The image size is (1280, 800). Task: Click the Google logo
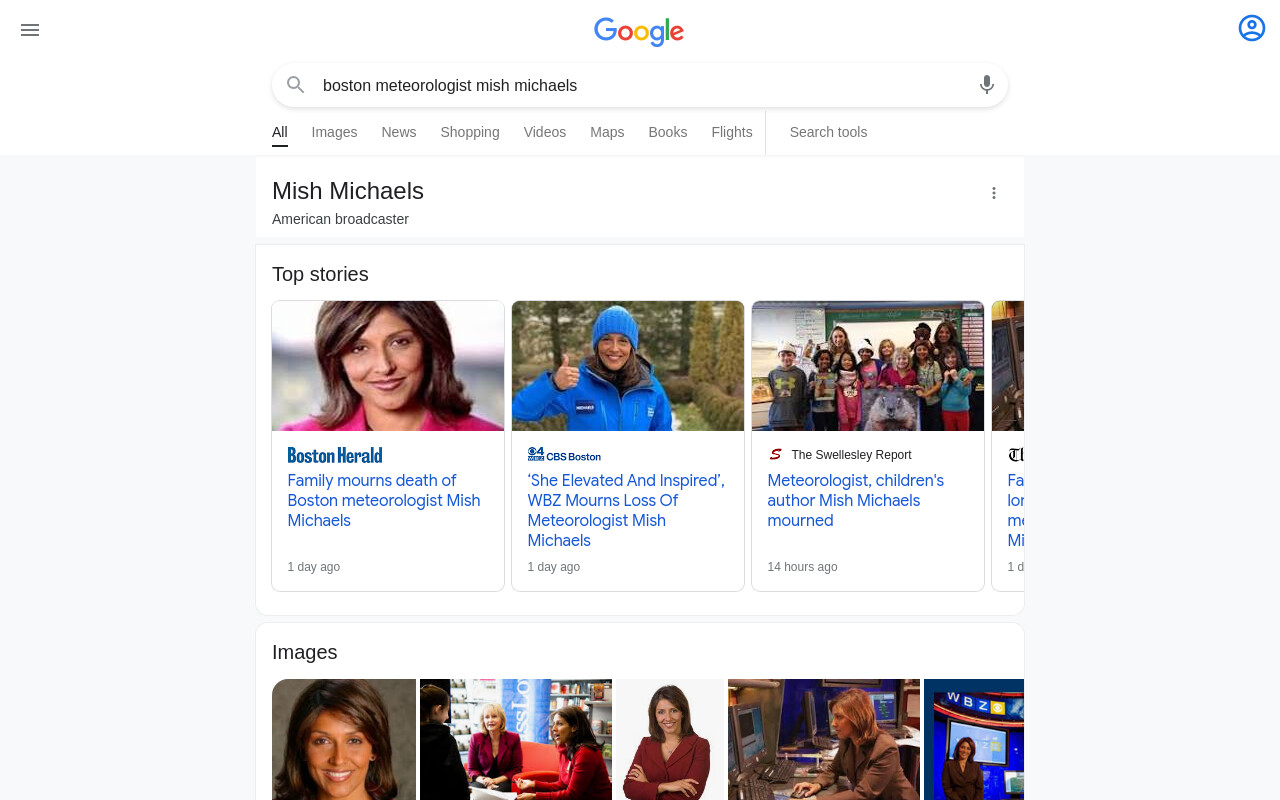(639, 32)
